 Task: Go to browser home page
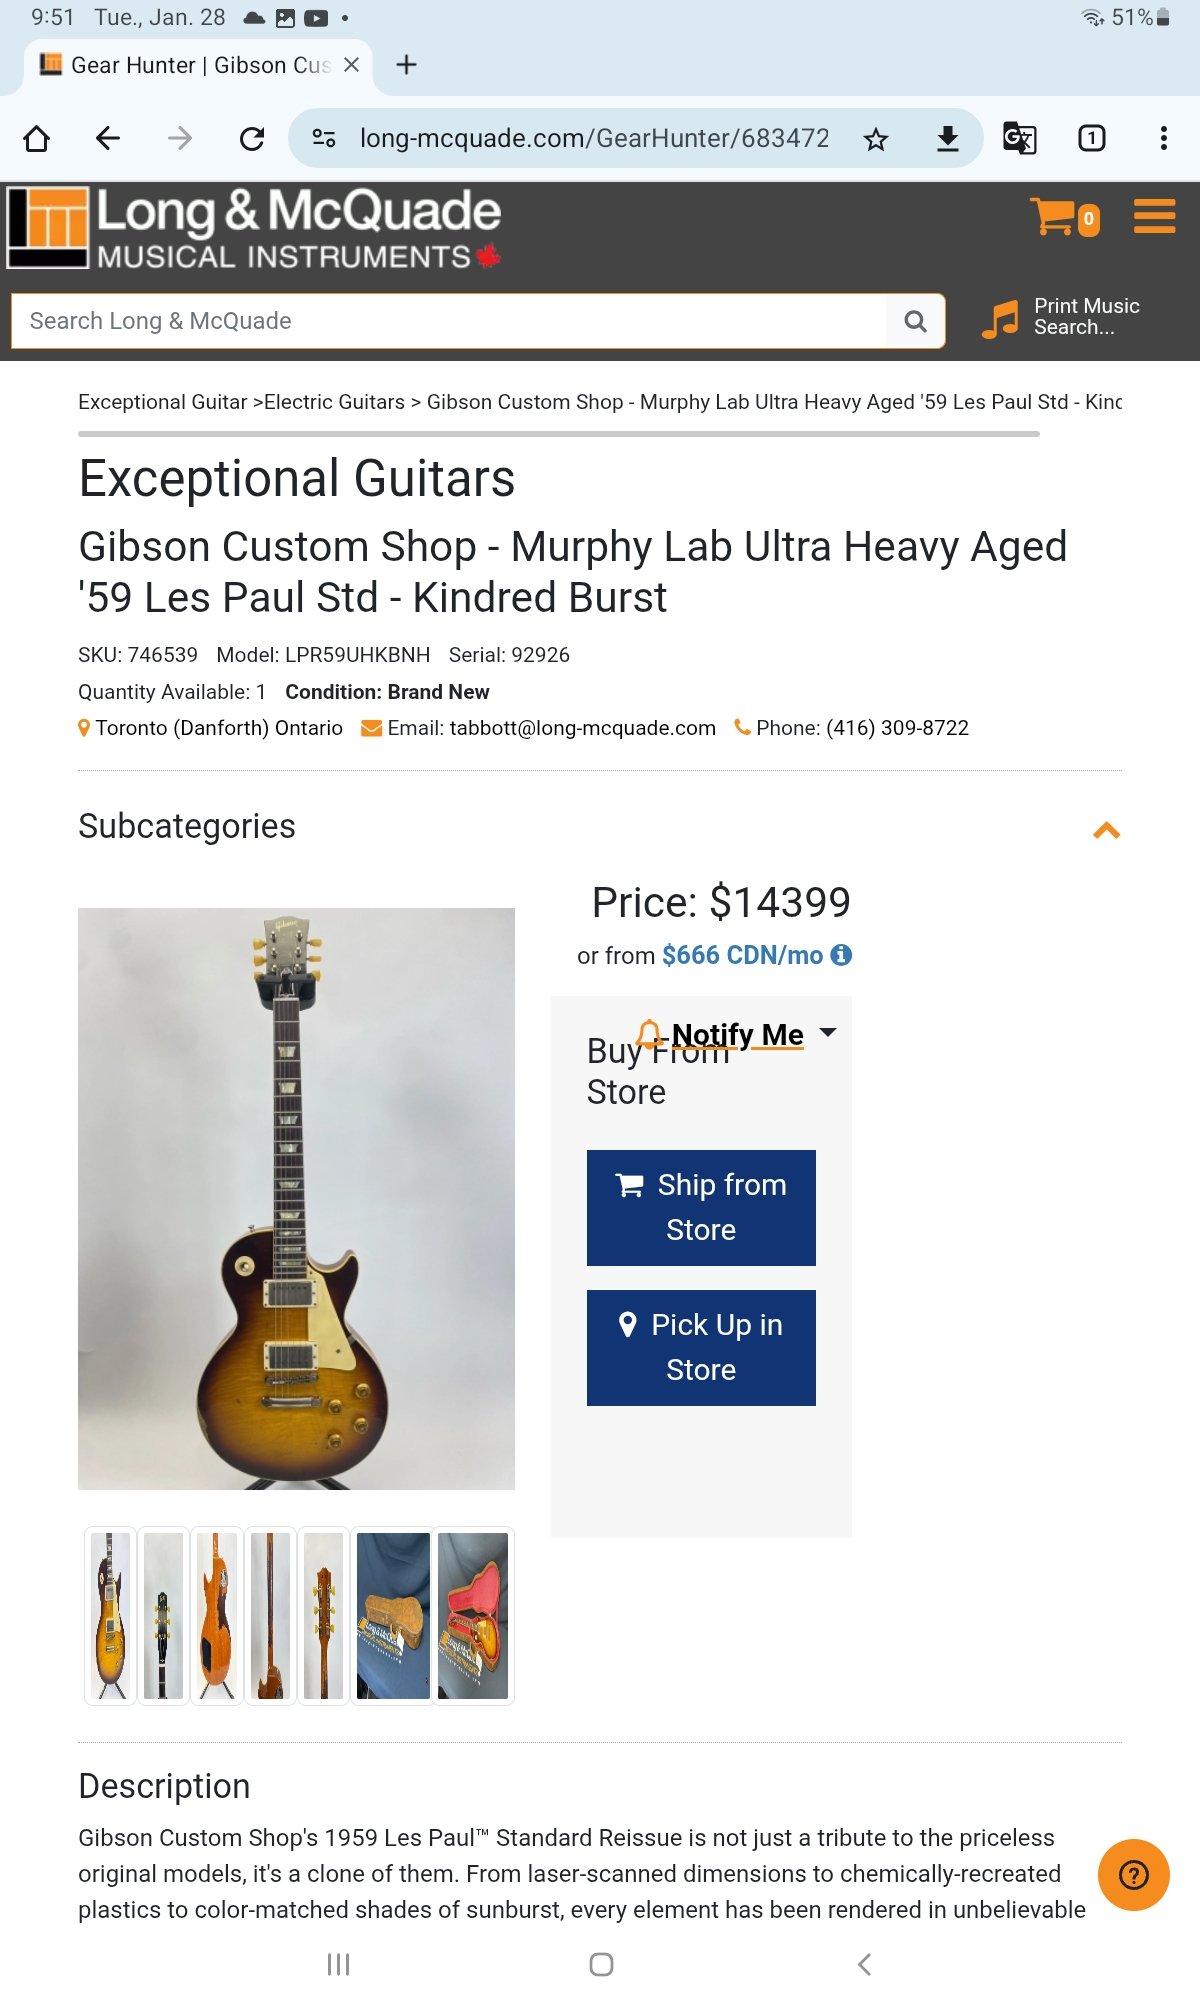(x=37, y=138)
